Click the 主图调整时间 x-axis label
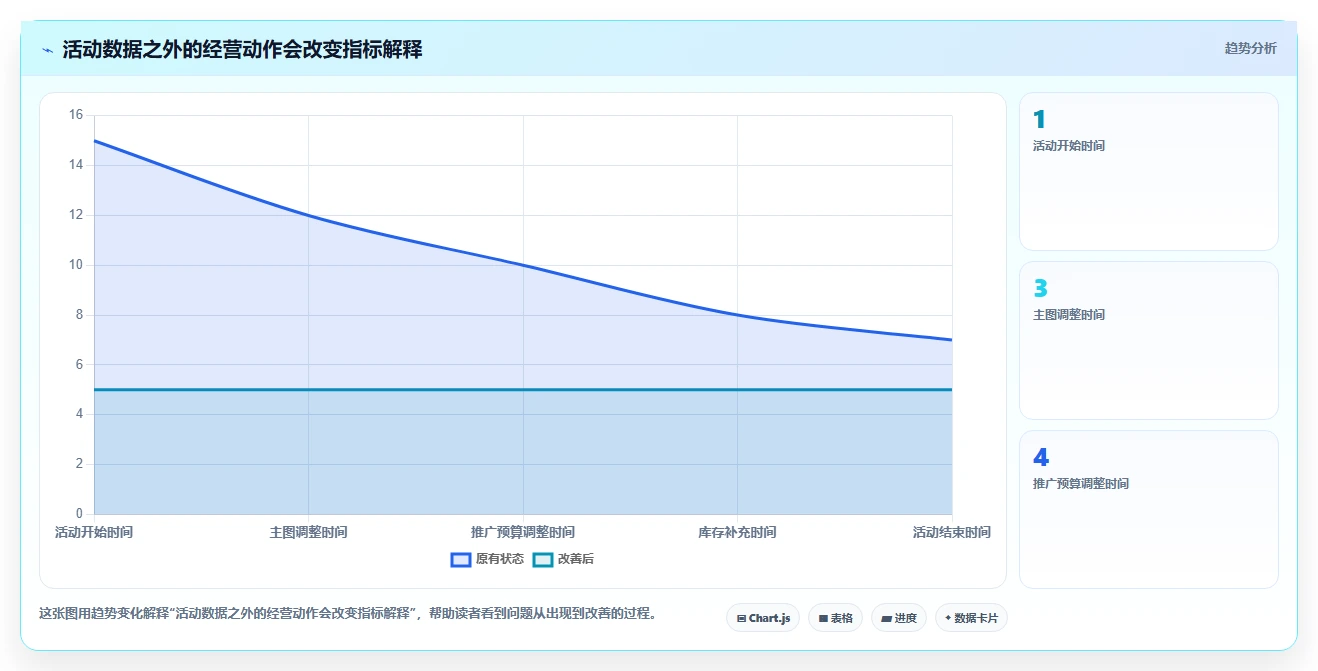Screen dimensions: 1318x671 tap(308, 532)
